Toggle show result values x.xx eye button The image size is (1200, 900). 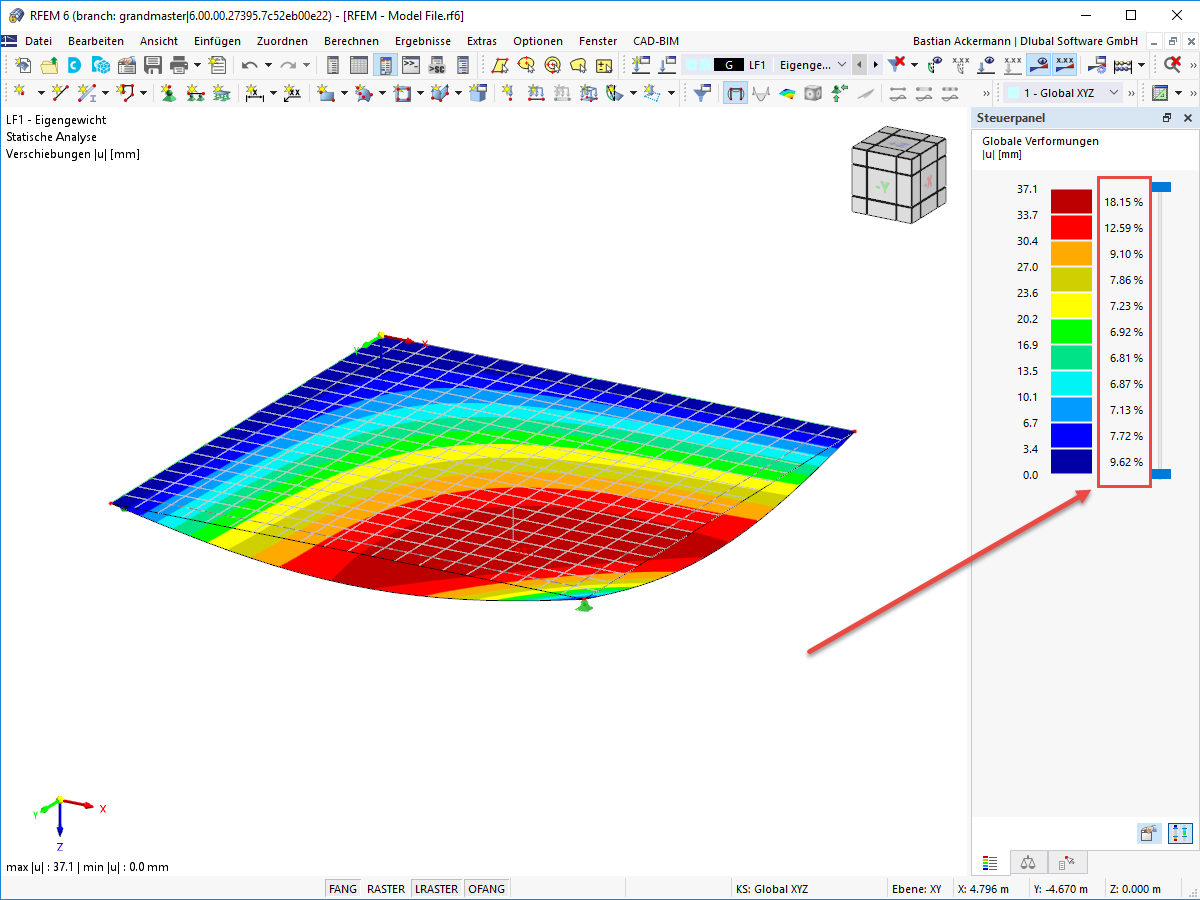[1065, 65]
